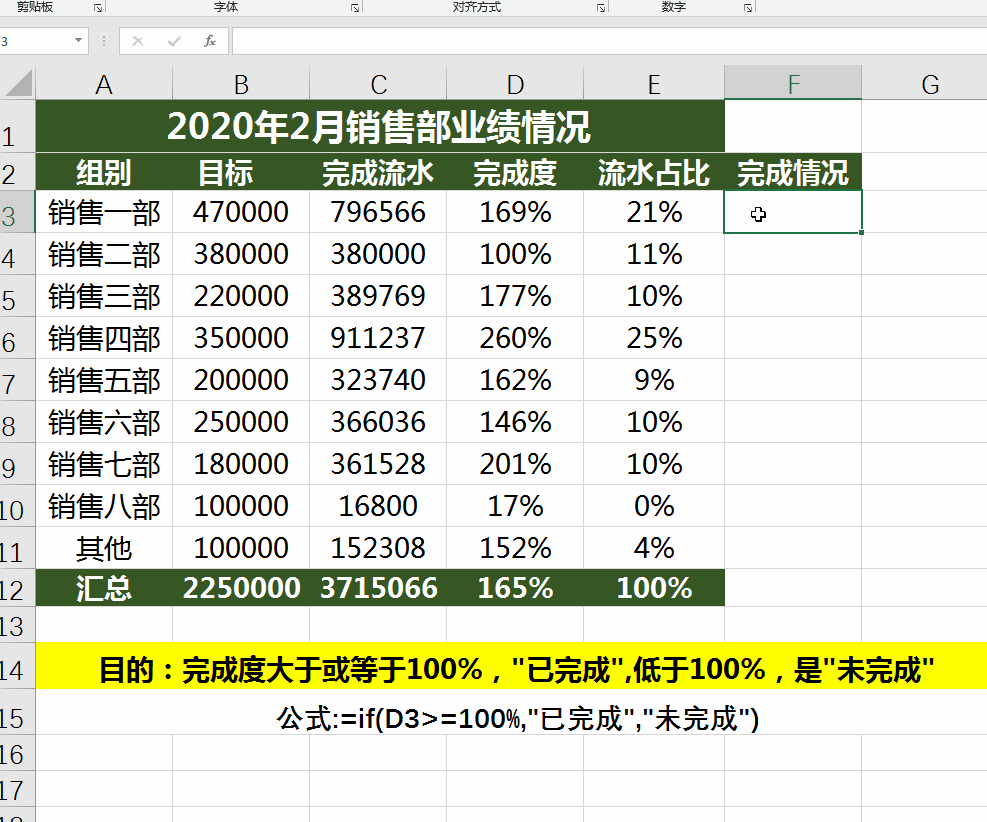Click the 完成度 header cell
This screenshot has height=822, width=987.
click(x=516, y=172)
